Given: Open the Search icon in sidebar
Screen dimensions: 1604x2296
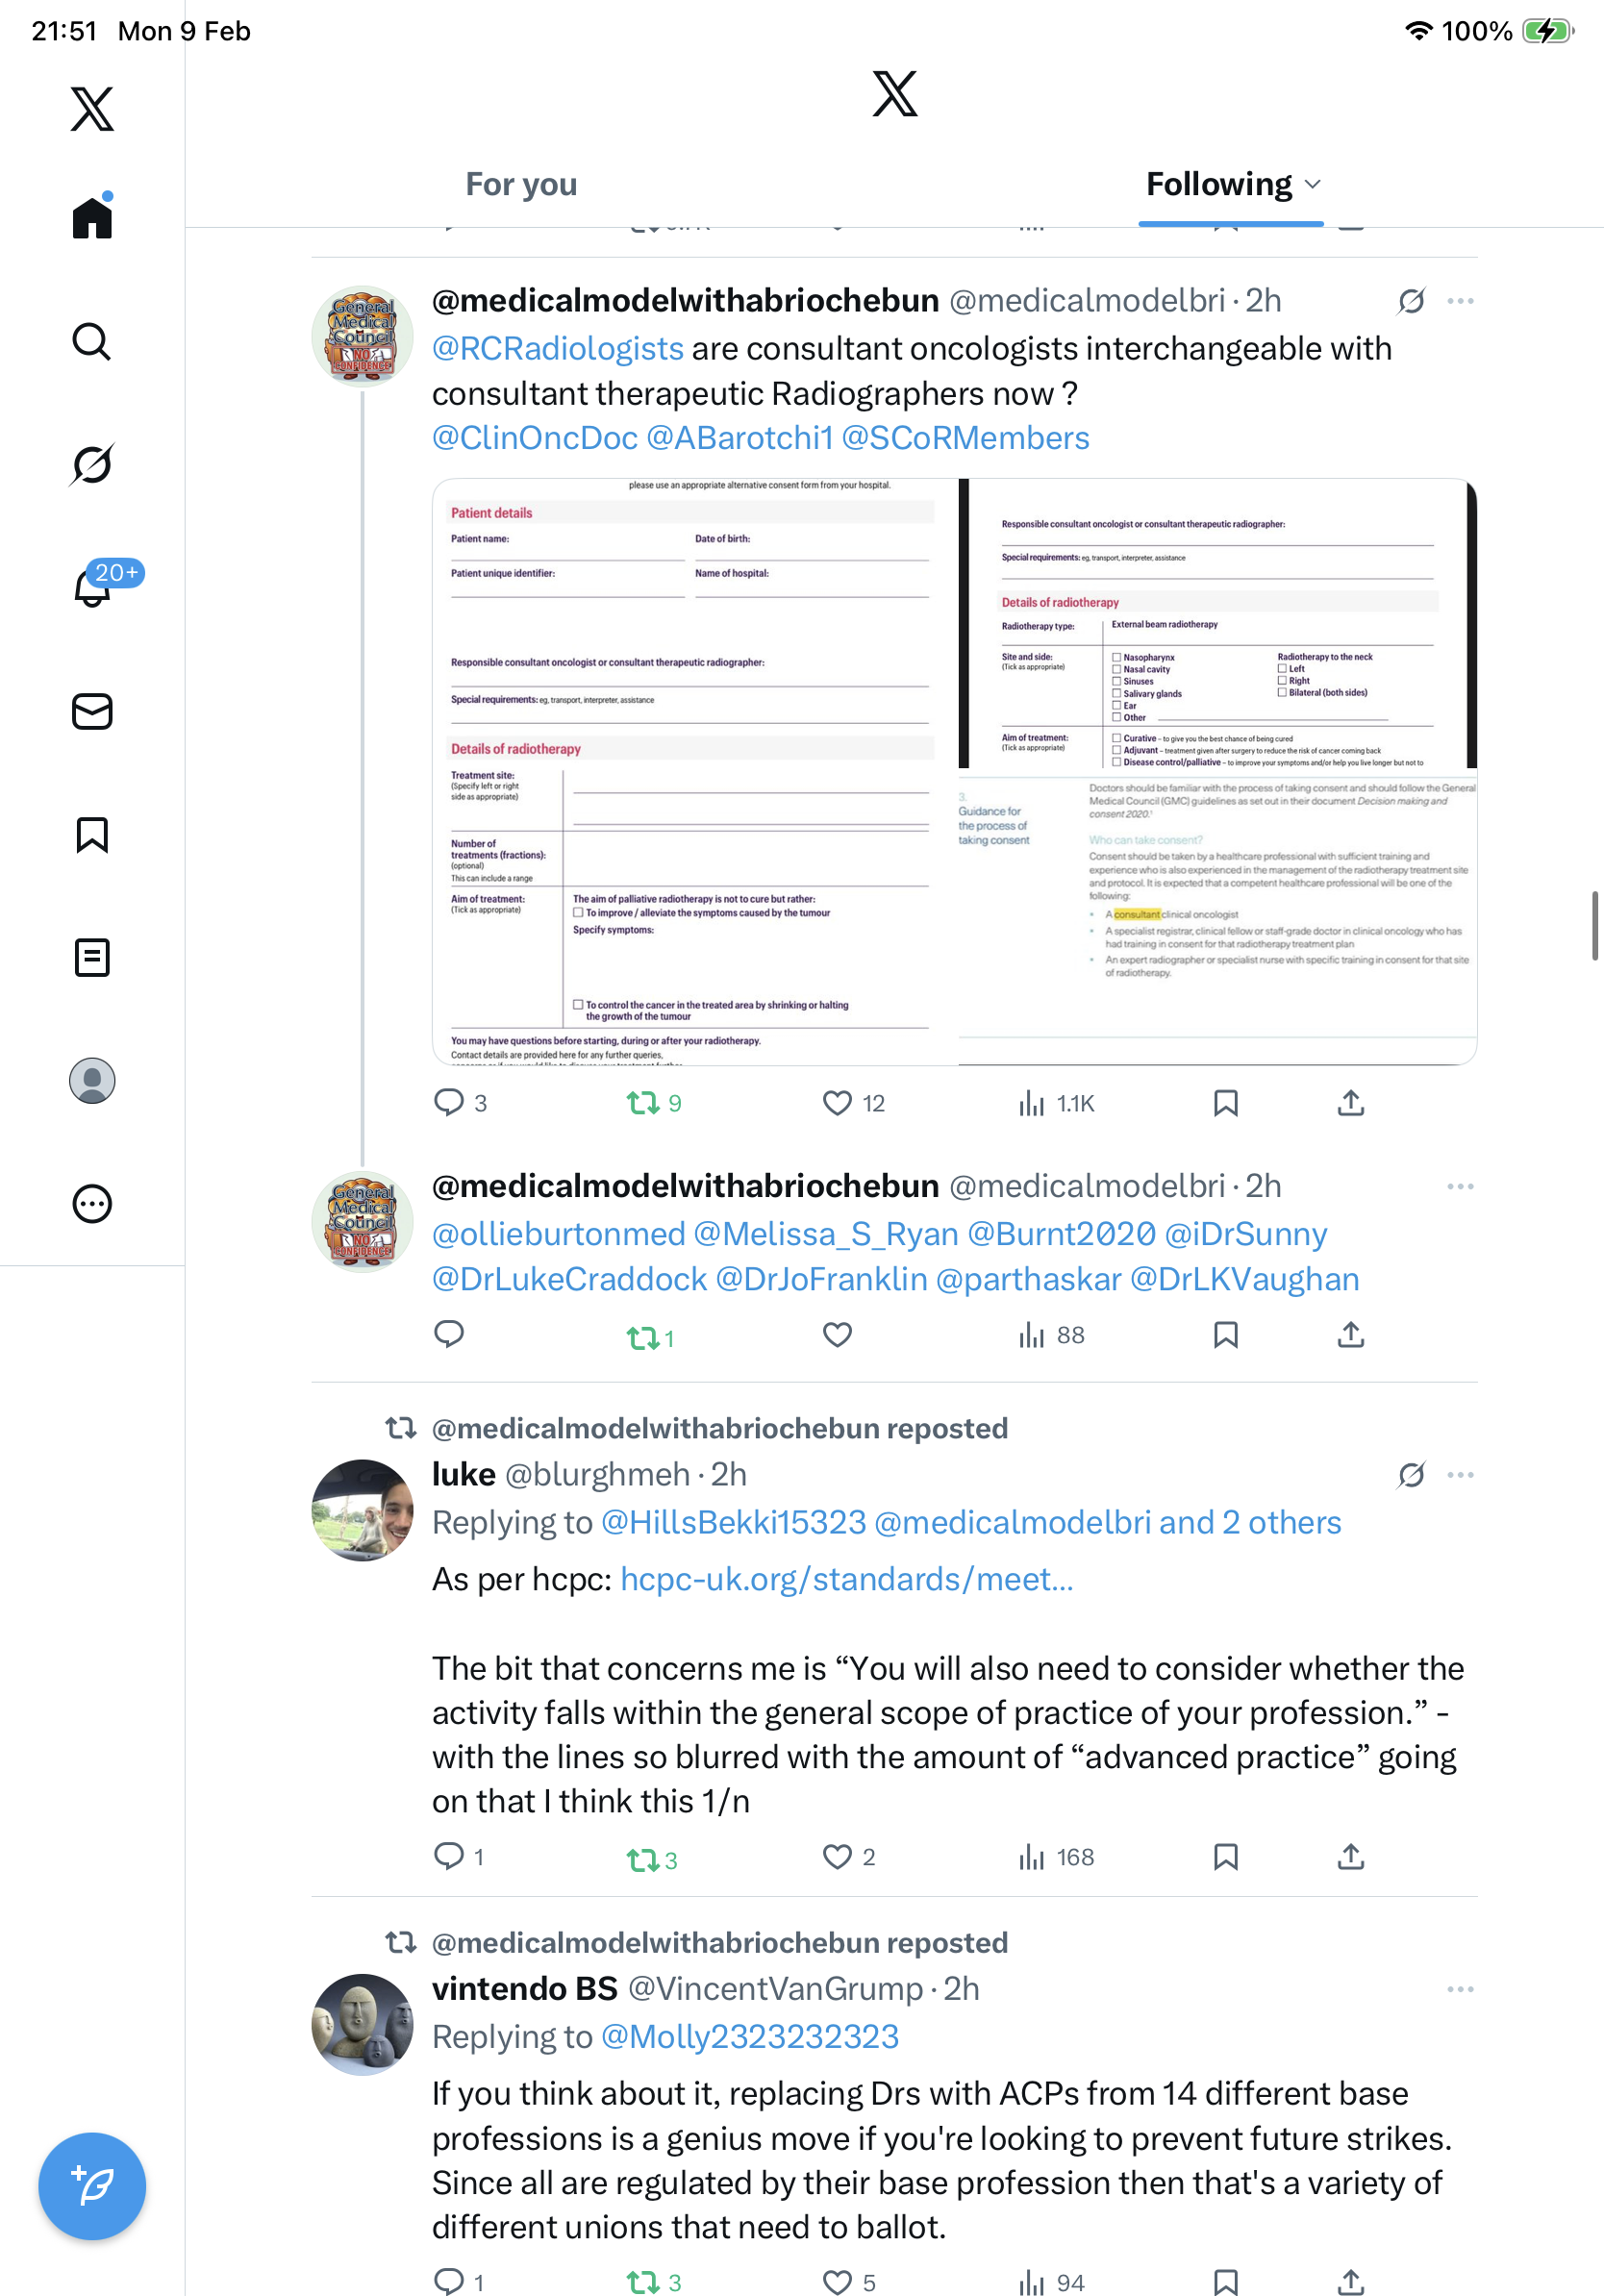Looking at the screenshot, I should pyautogui.click(x=92, y=341).
